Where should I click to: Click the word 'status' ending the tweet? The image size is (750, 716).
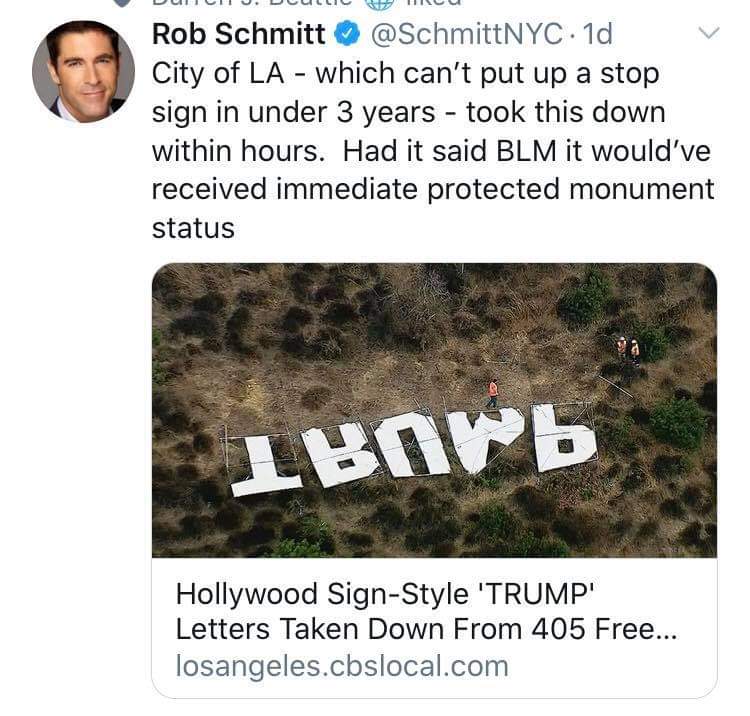click(193, 227)
